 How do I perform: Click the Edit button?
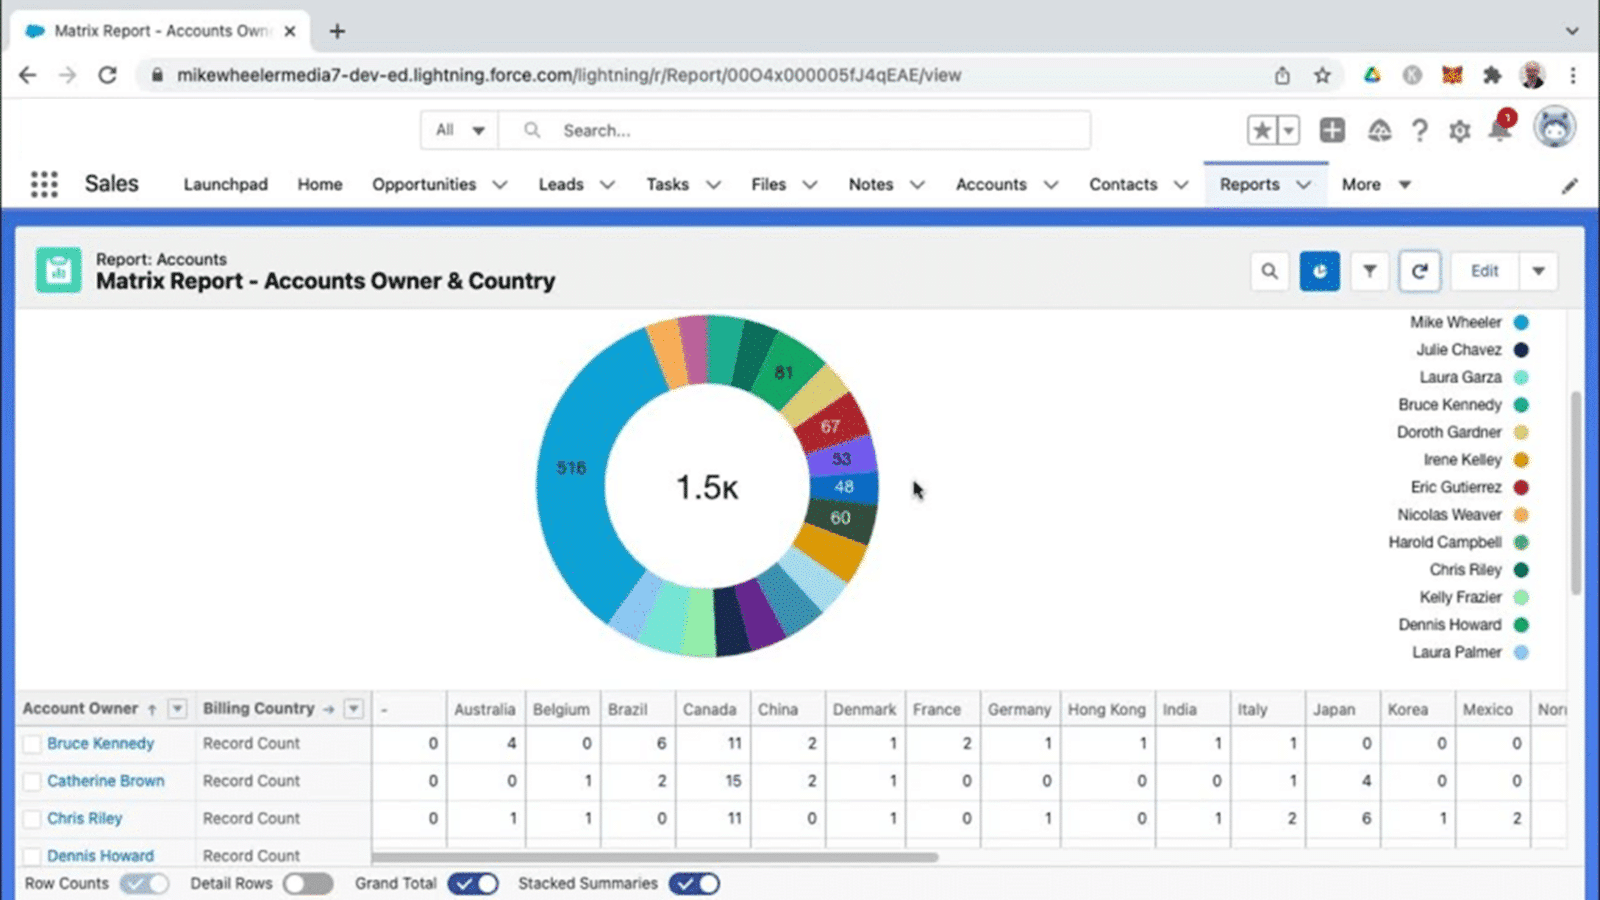[1484, 271]
